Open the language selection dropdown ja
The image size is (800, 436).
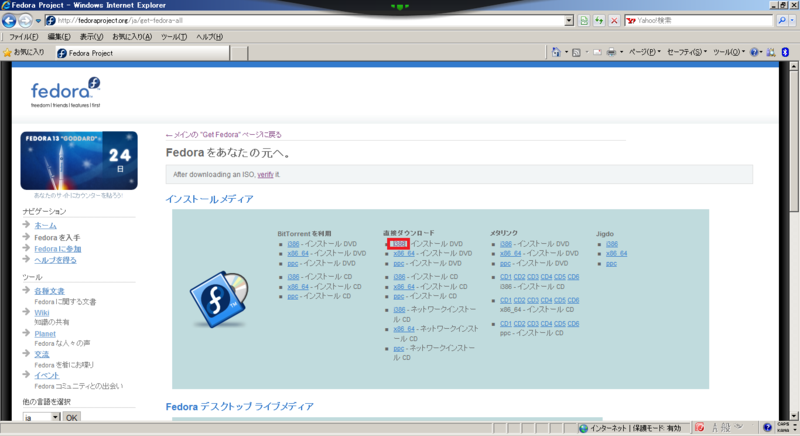tap(41, 418)
